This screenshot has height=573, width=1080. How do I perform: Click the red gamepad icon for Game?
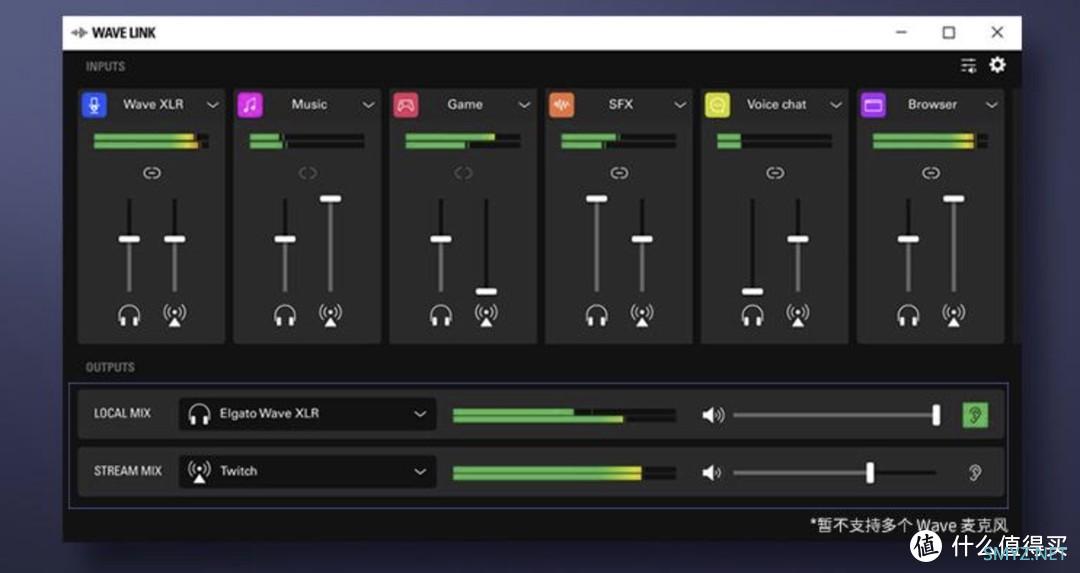406,105
